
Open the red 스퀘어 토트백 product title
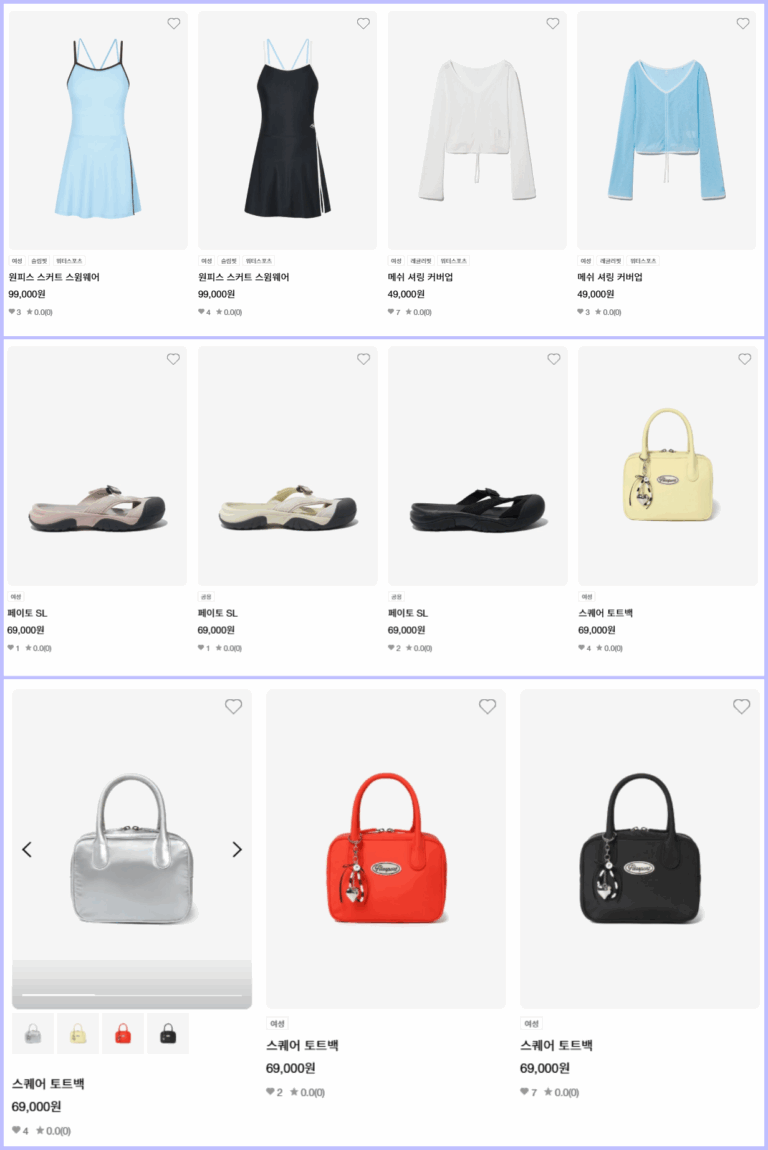pos(302,1045)
